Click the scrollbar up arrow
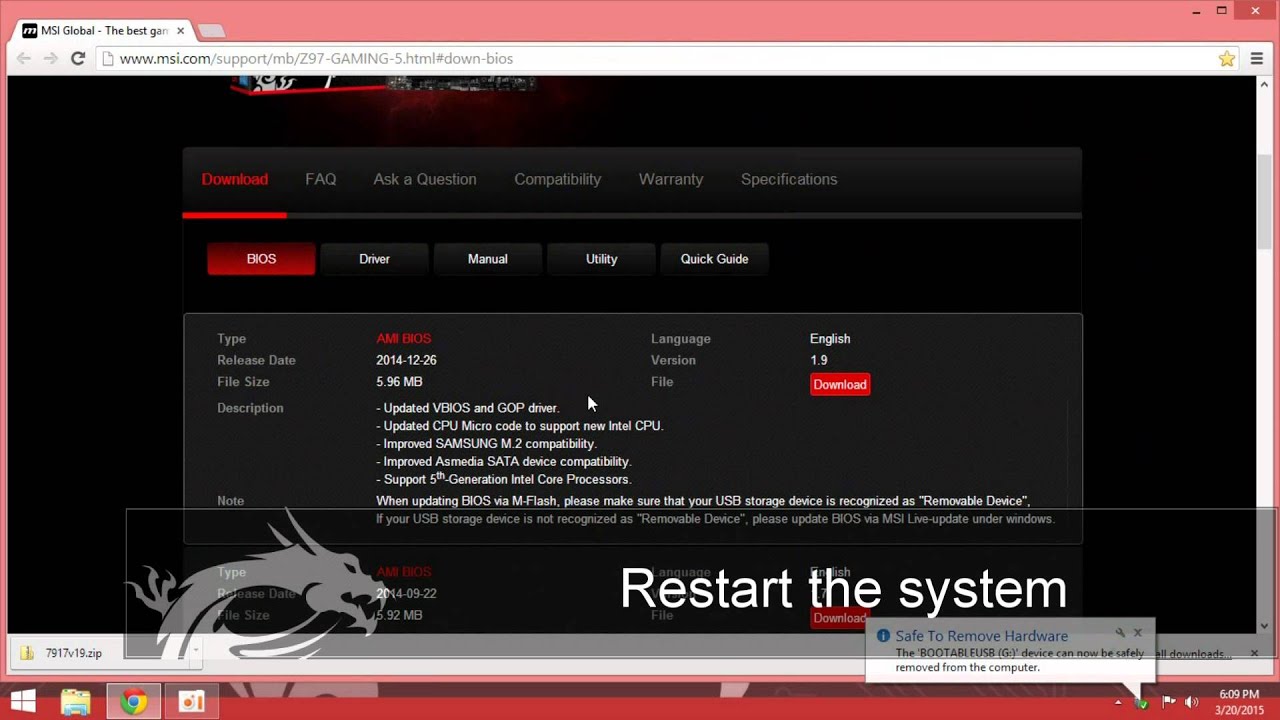Image resolution: width=1280 pixels, height=720 pixels. click(x=1264, y=84)
